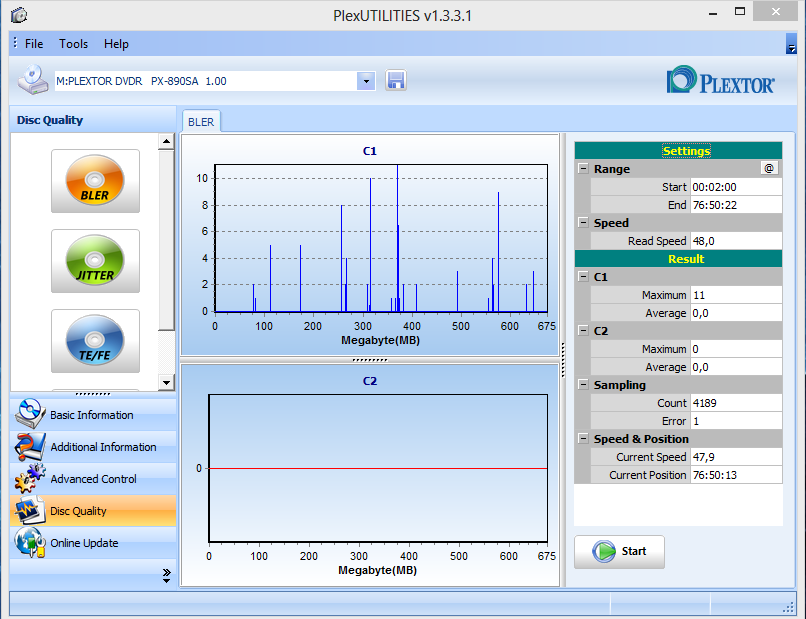Switch to the BLER tab

pyautogui.click(x=201, y=122)
